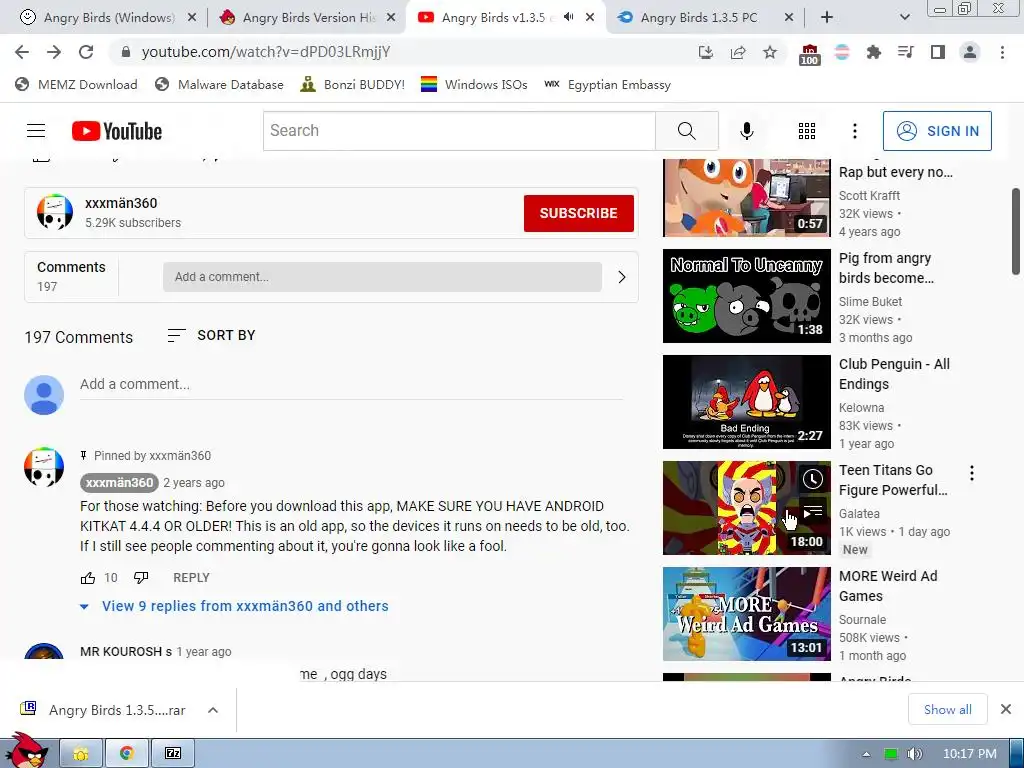Open a new browser tab
Screen dimensions: 1024x768
pyautogui.click(x=827, y=17)
